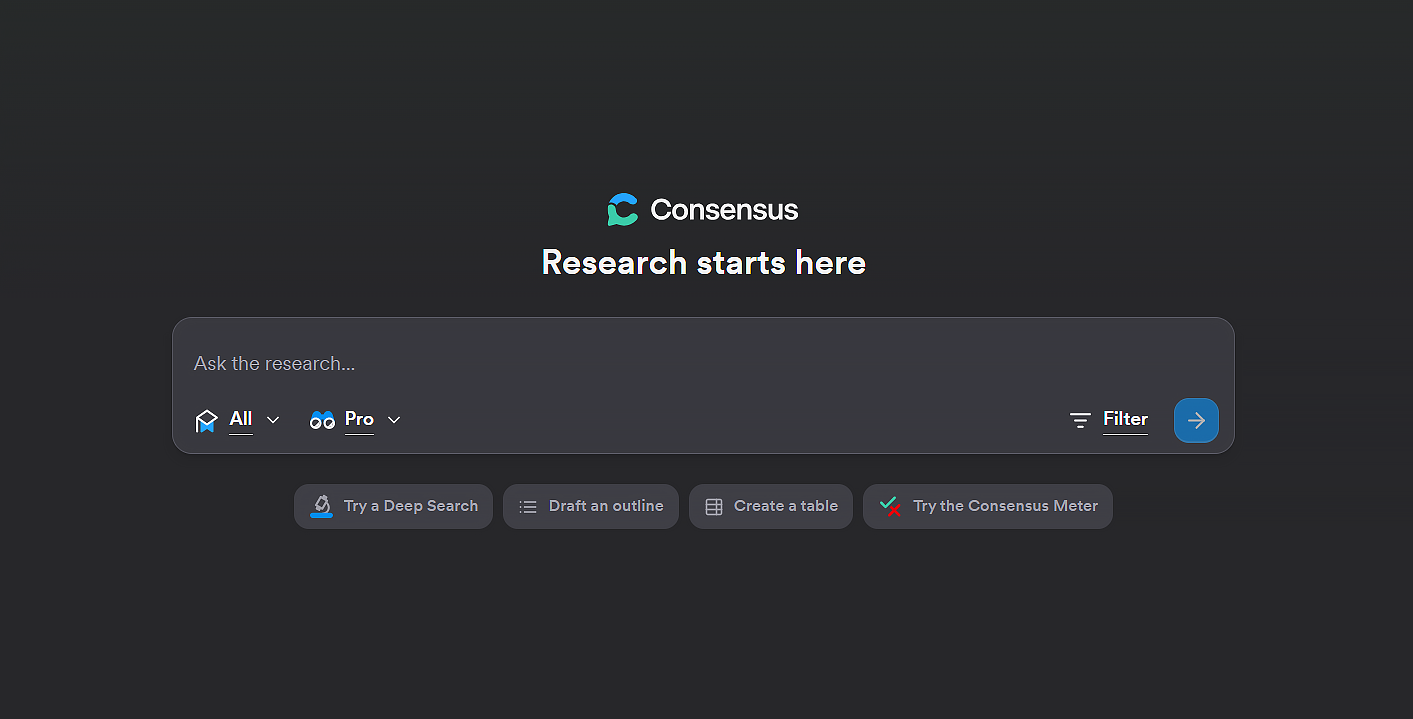Launch Try the Consensus Meter

pos(1005,506)
